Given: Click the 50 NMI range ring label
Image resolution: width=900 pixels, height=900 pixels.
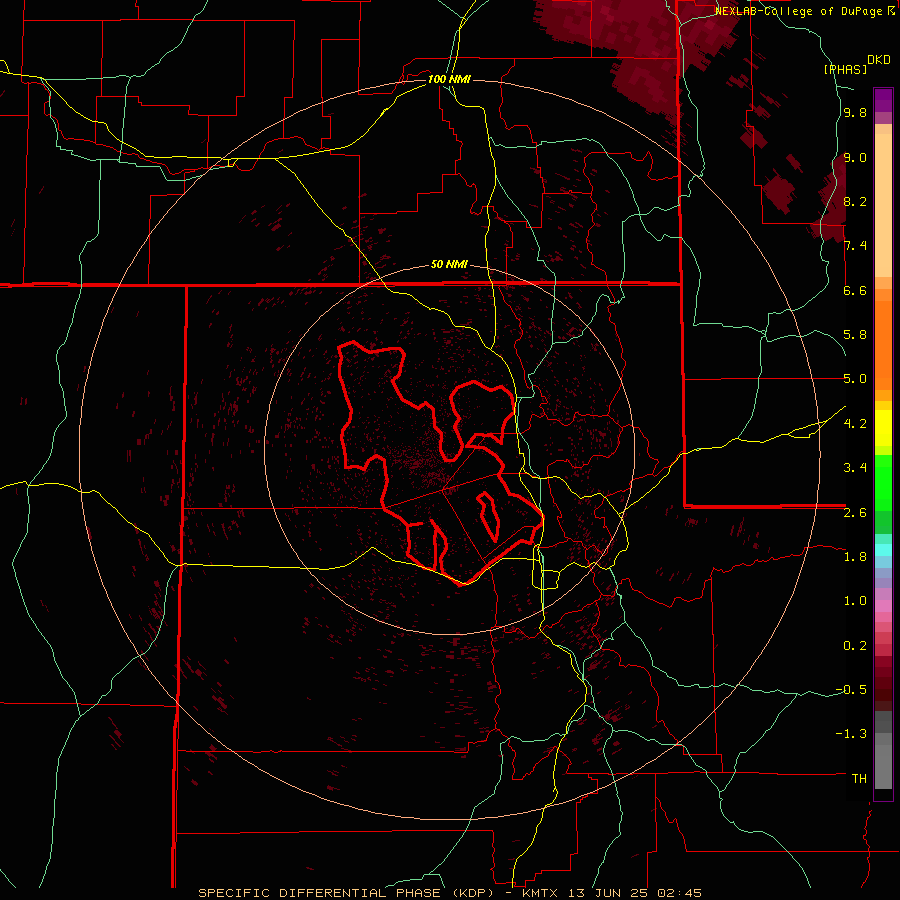Looking at the screenshot, I should click(449, 265).
